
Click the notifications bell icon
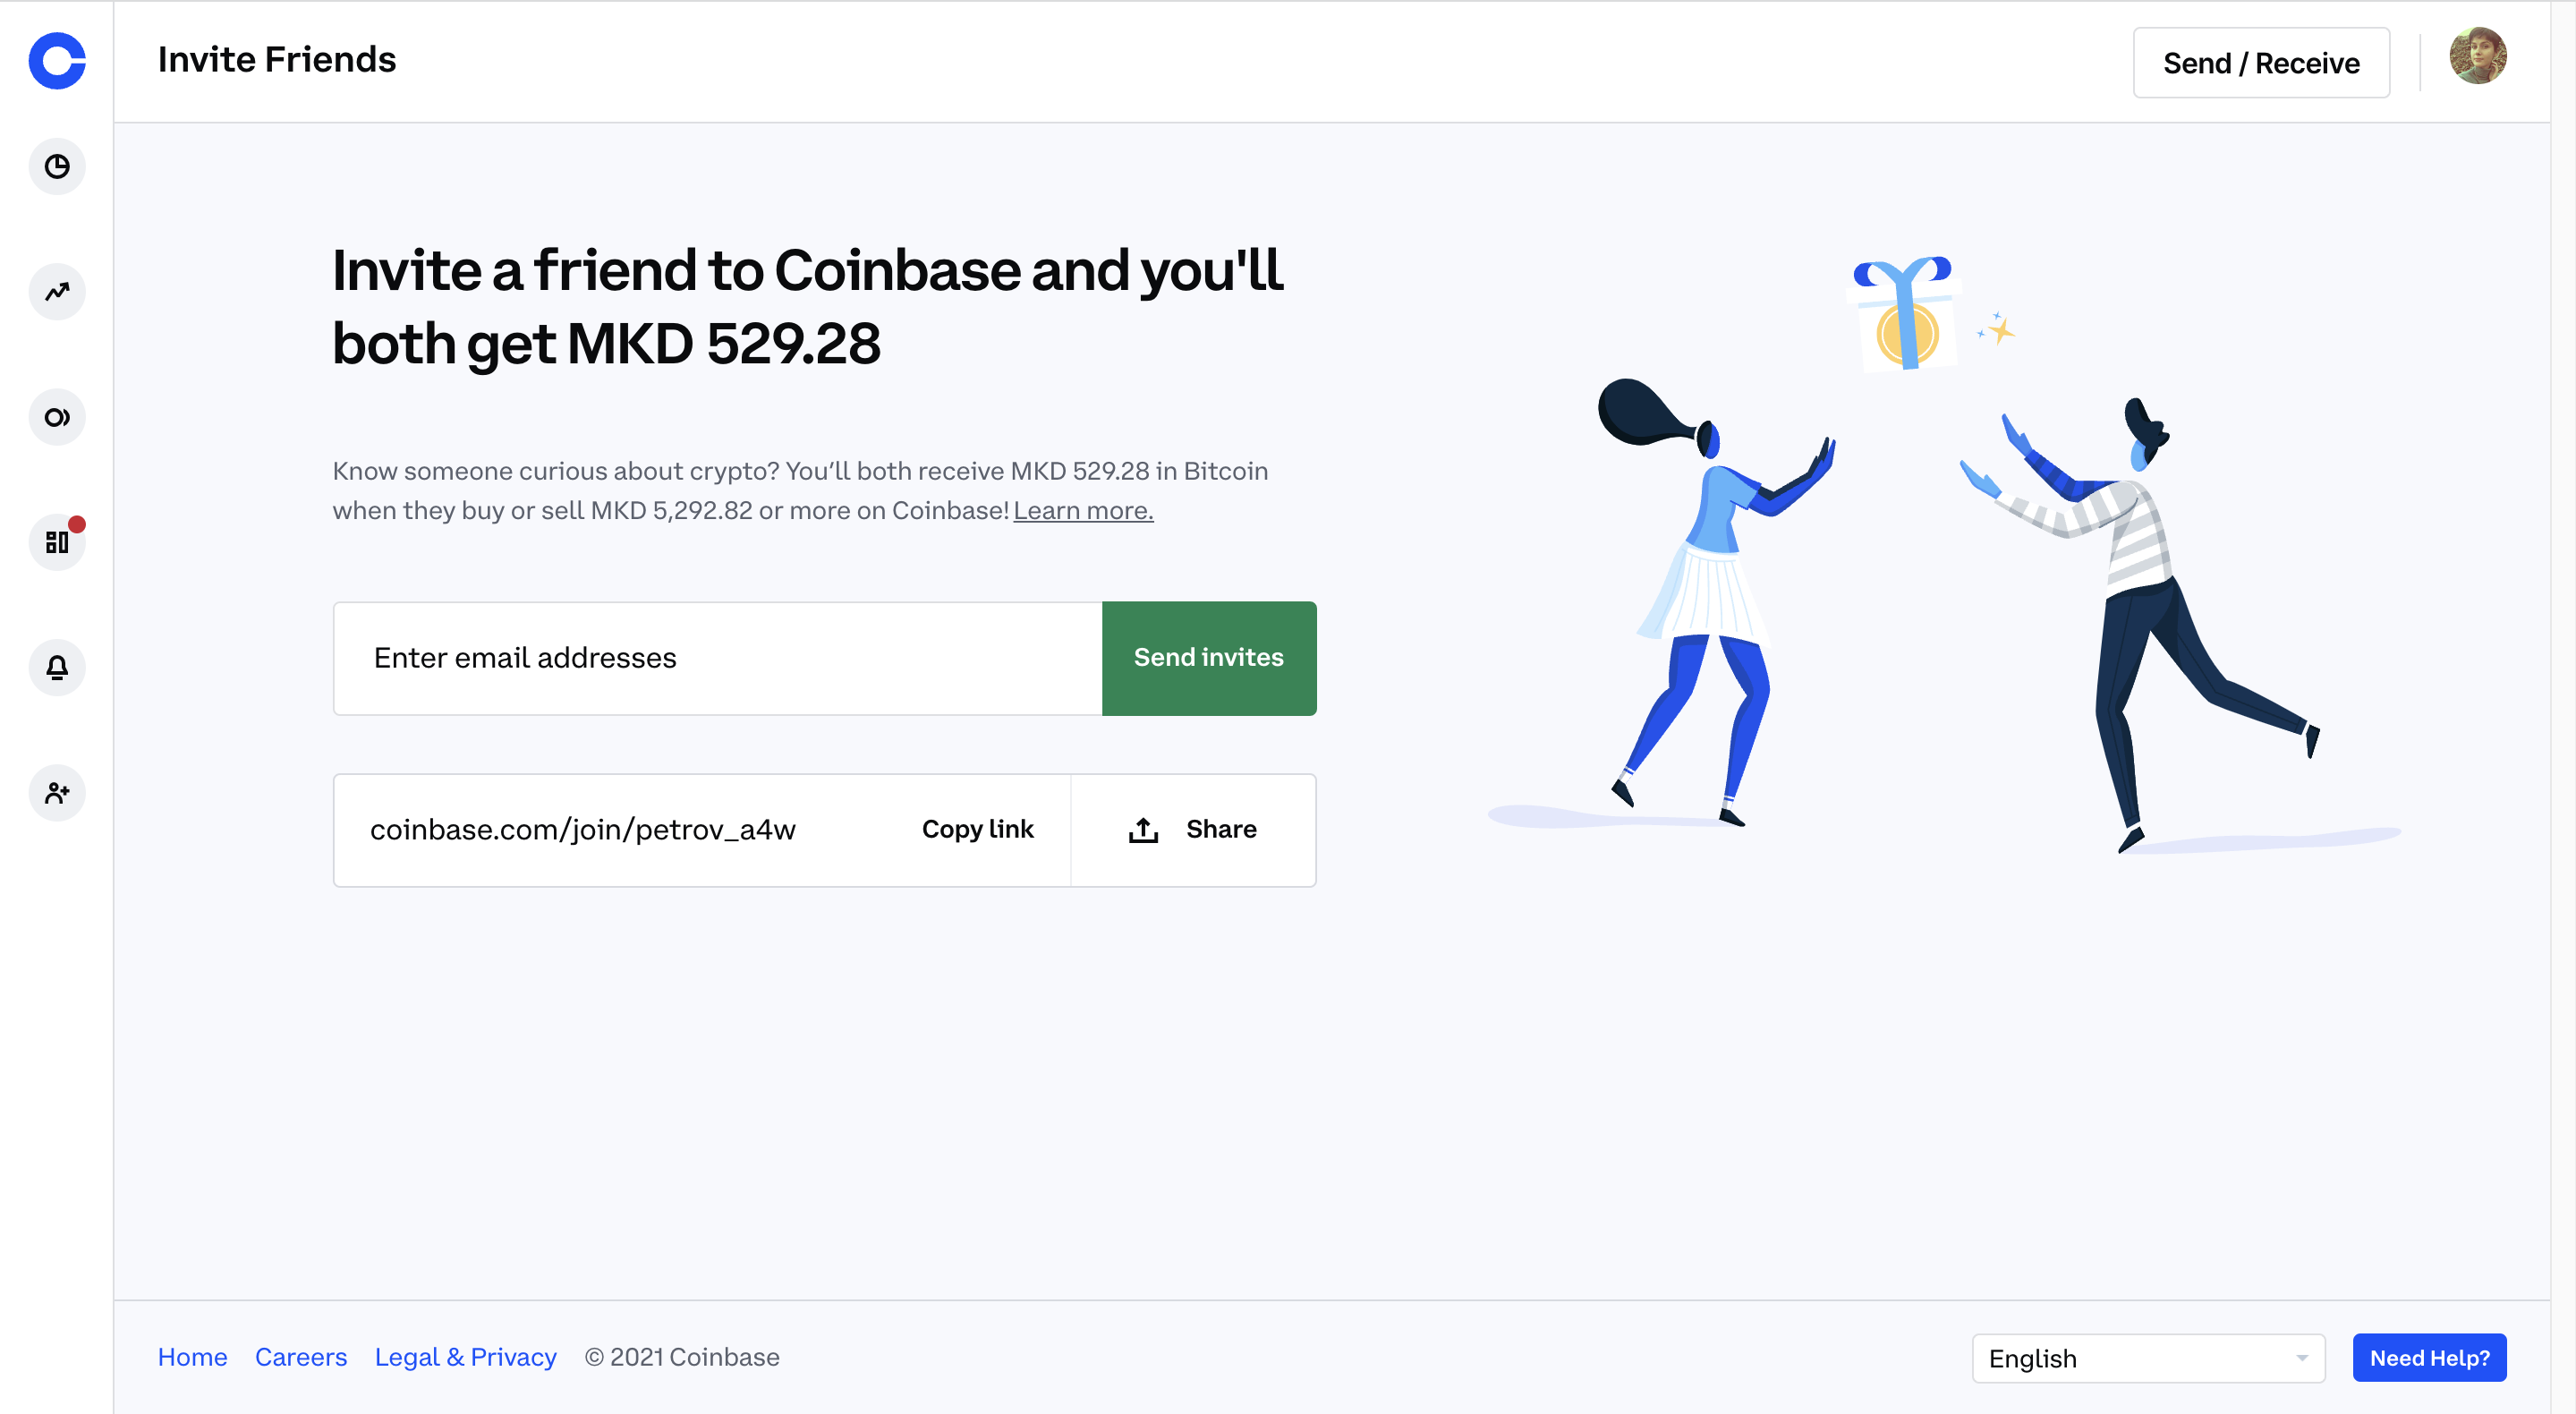click(x=57, y=665)
